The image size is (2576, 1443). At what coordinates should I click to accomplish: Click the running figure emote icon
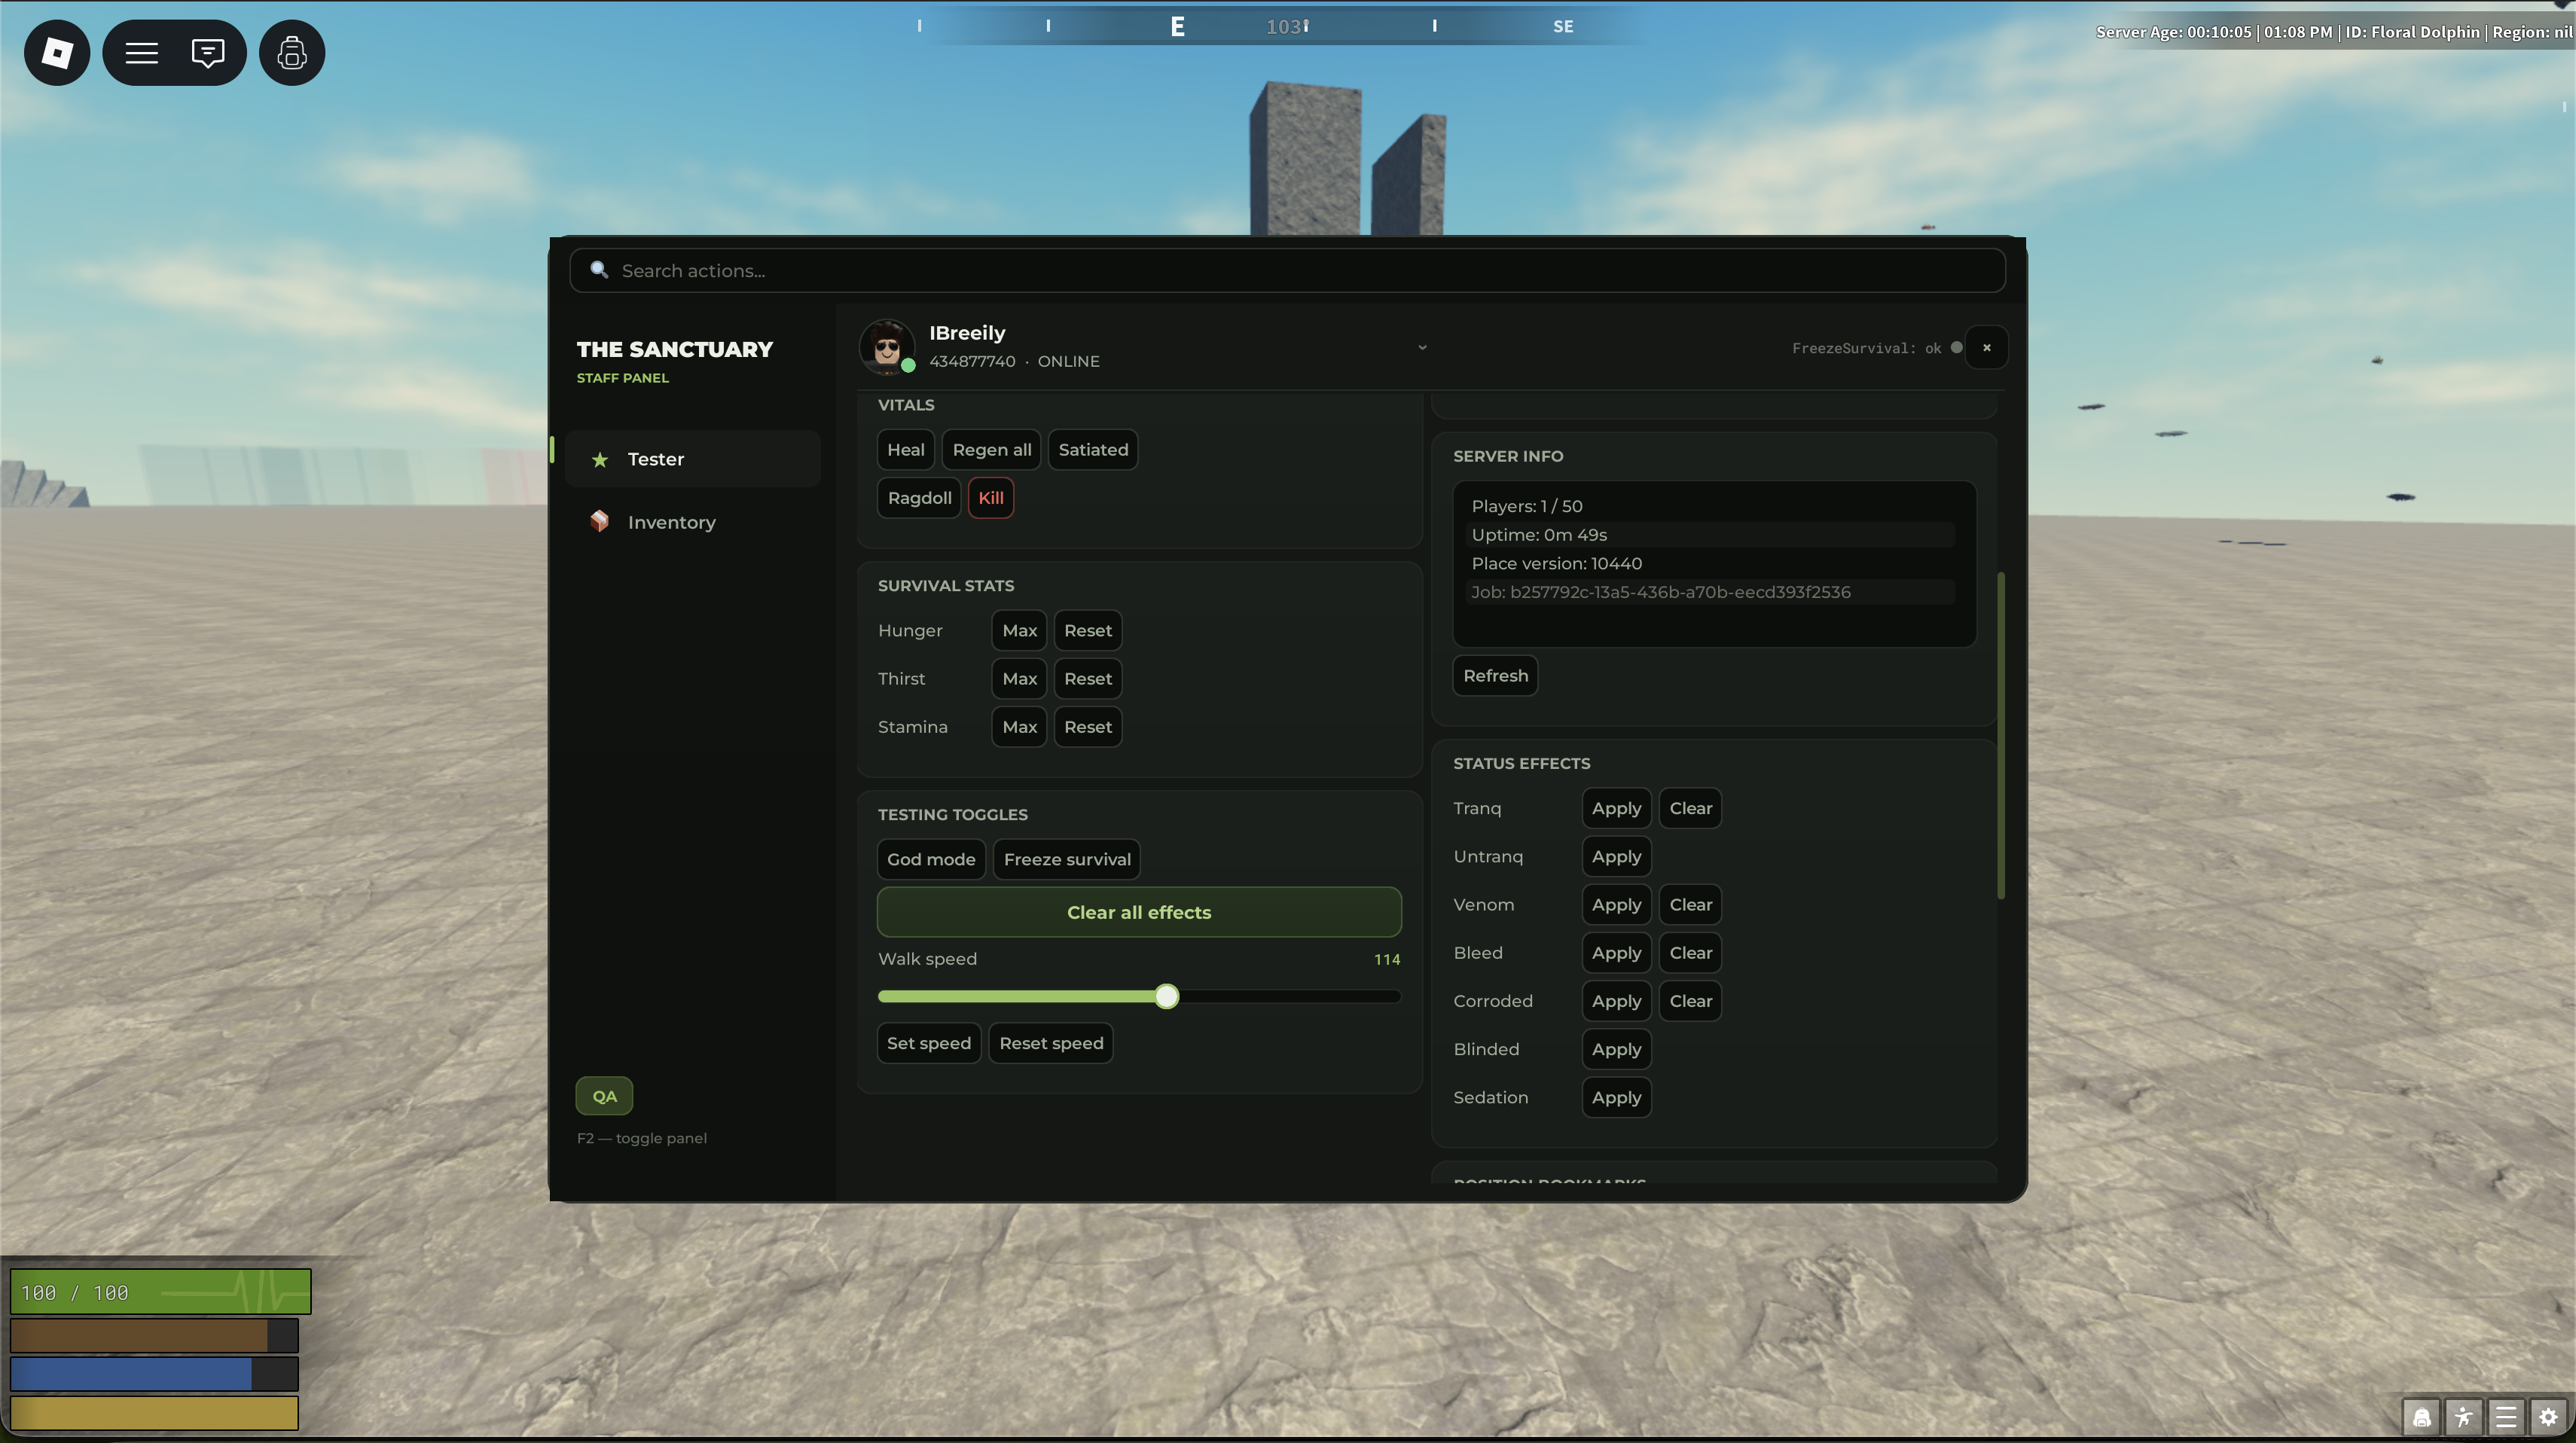pos(2464,1417)
